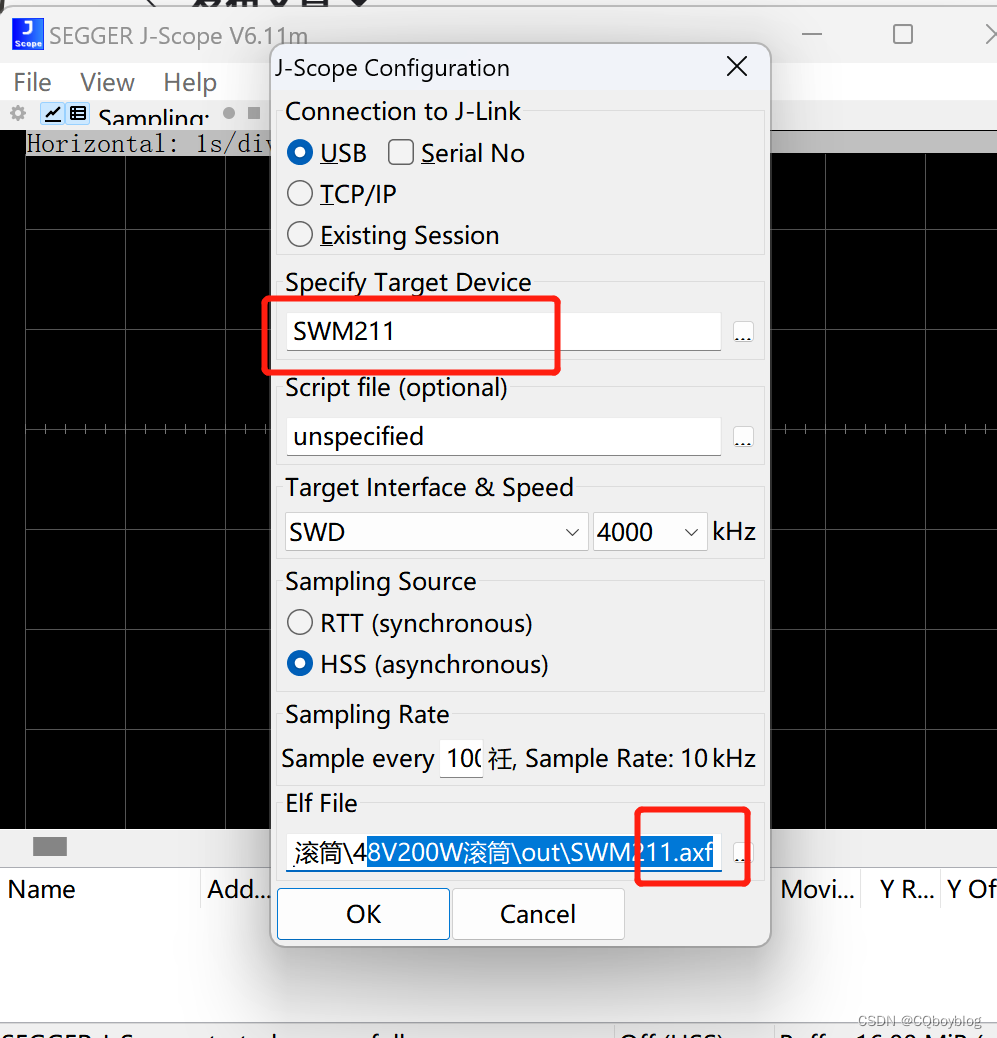The width and height of the screenshot is (997, 1038).
Task: Click the gray record circle icon
Action: click(x=230, y=113)
